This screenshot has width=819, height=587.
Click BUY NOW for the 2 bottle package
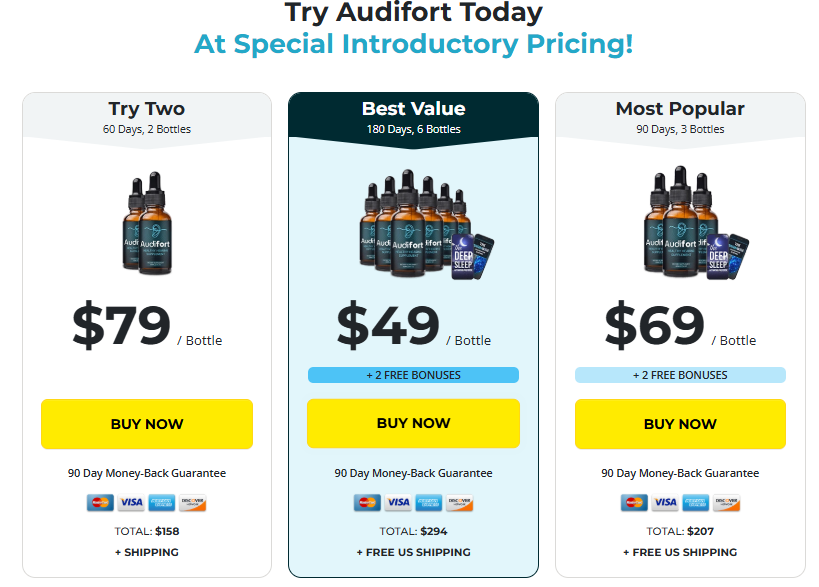[147, 424]
